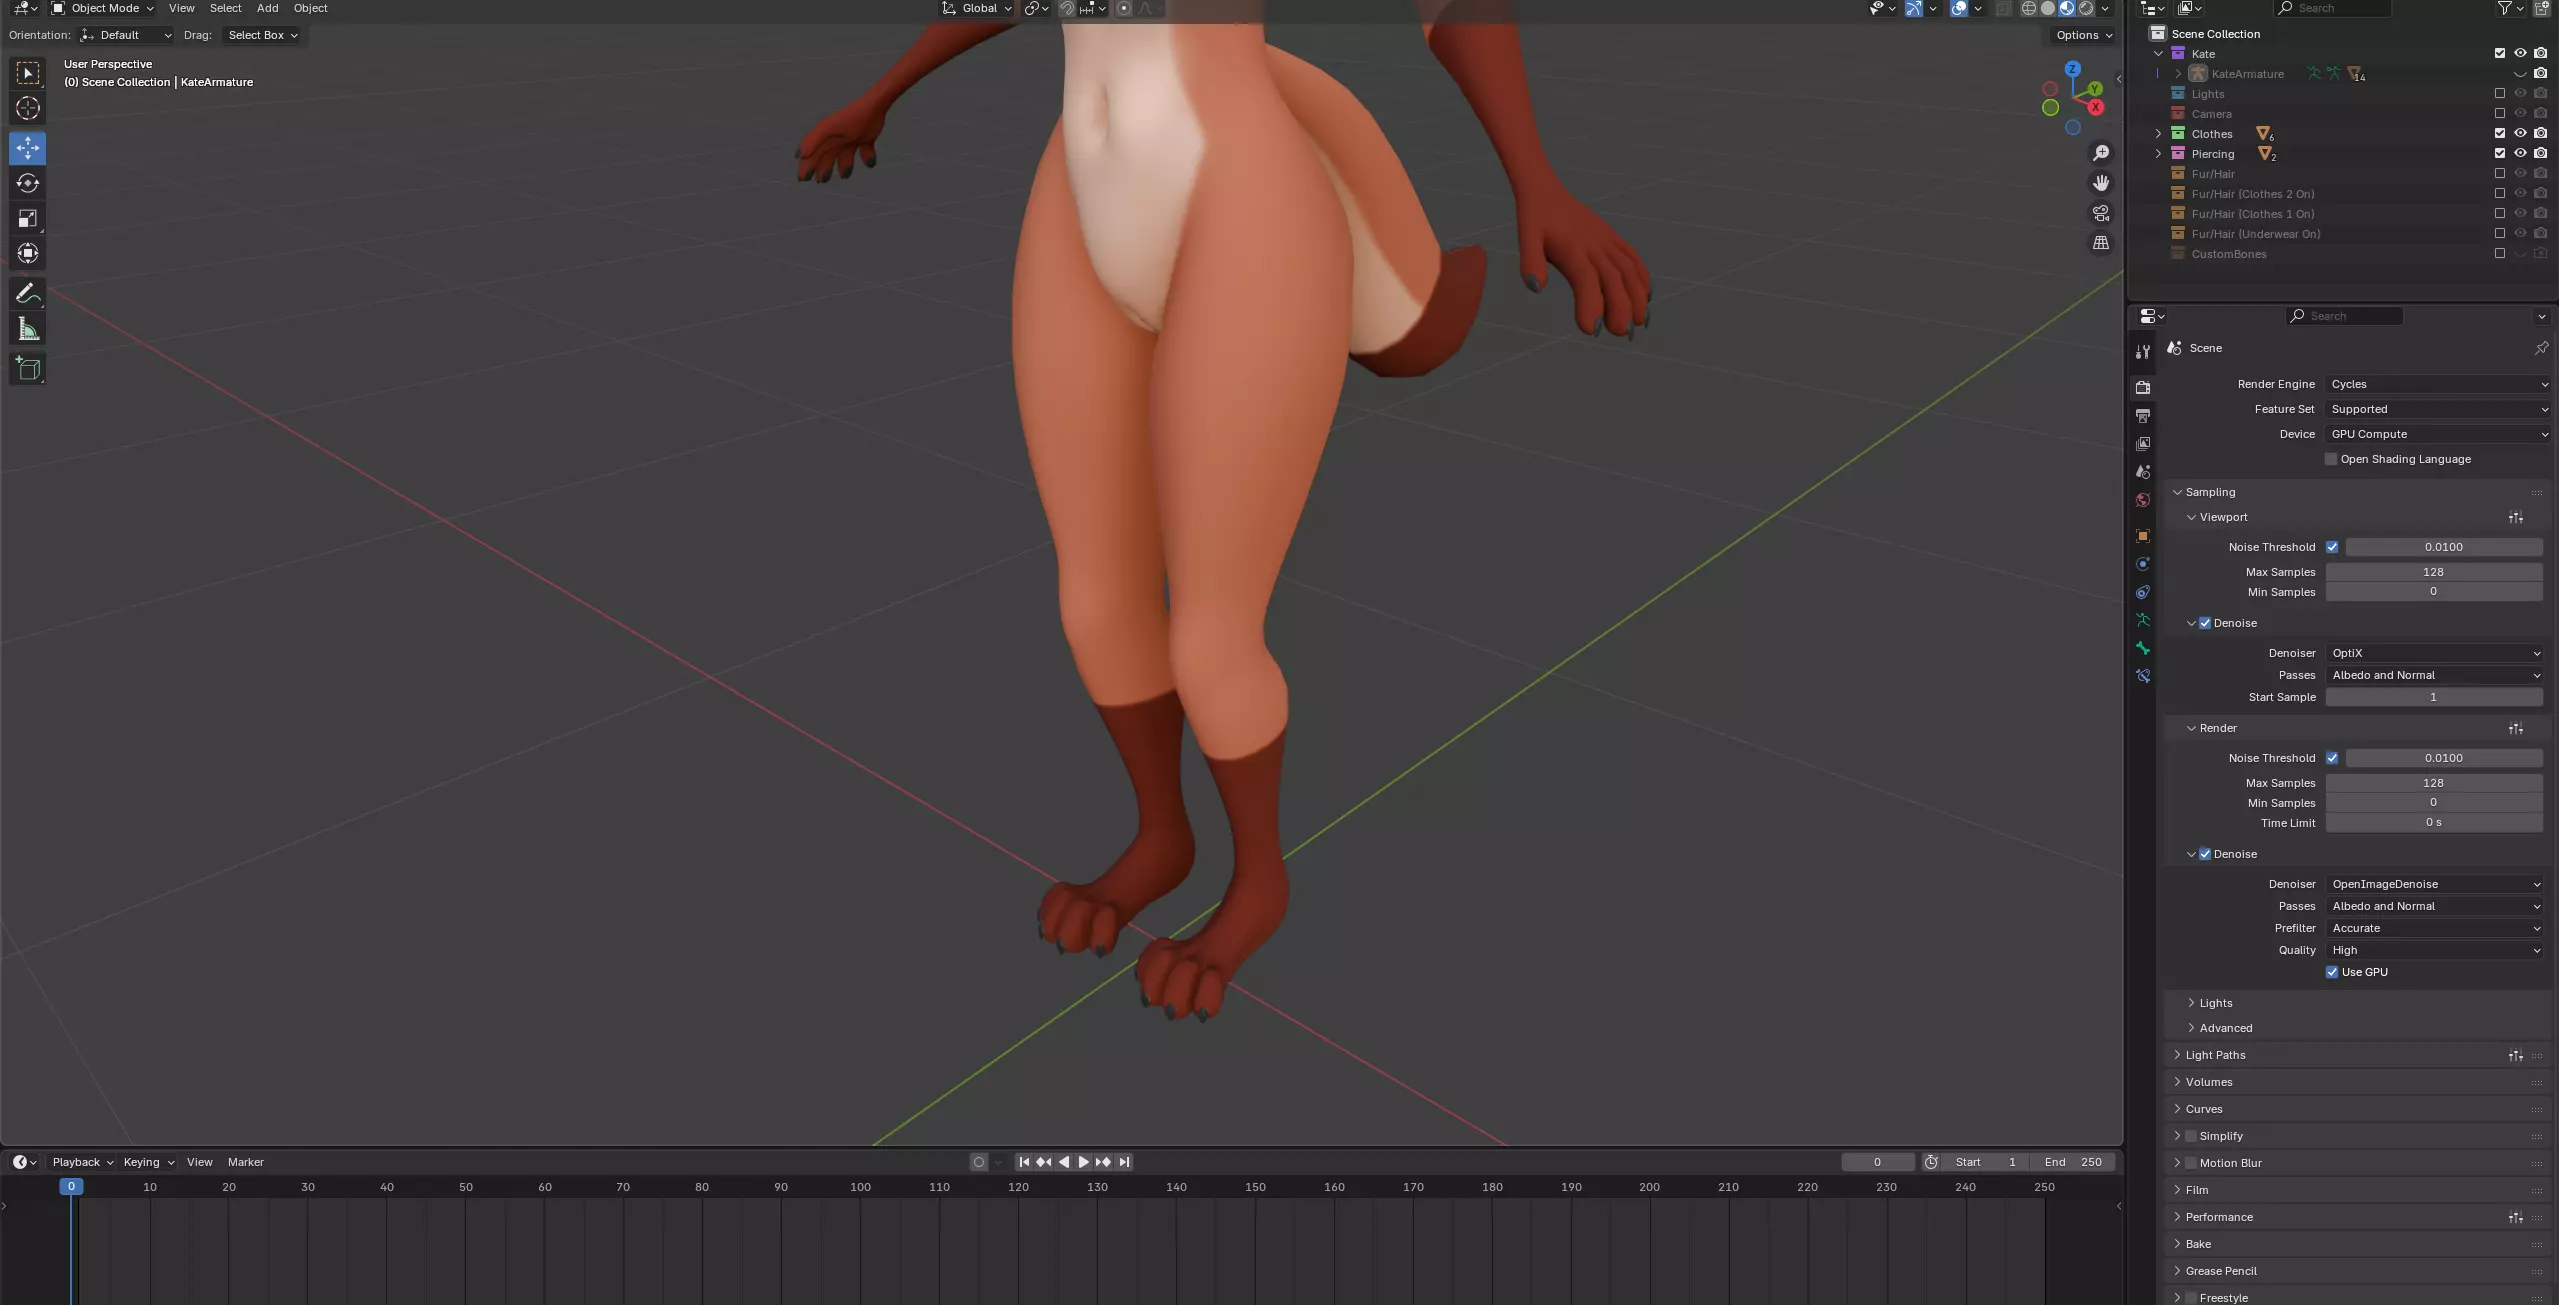Toggle Viewport Denoise checkbox
2559x1305 pixels.
(2205, 623)
